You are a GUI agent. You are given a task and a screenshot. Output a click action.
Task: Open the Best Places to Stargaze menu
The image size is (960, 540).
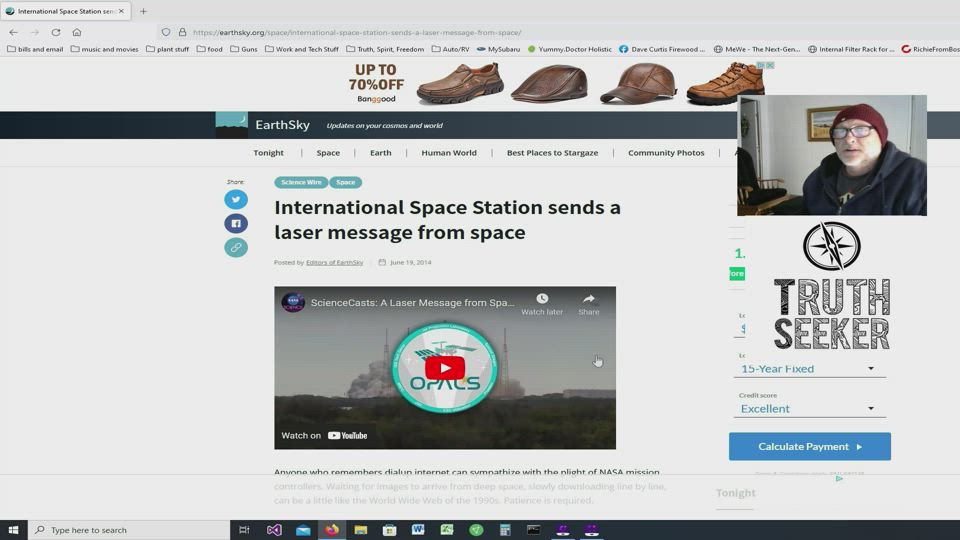click(552, 153)
